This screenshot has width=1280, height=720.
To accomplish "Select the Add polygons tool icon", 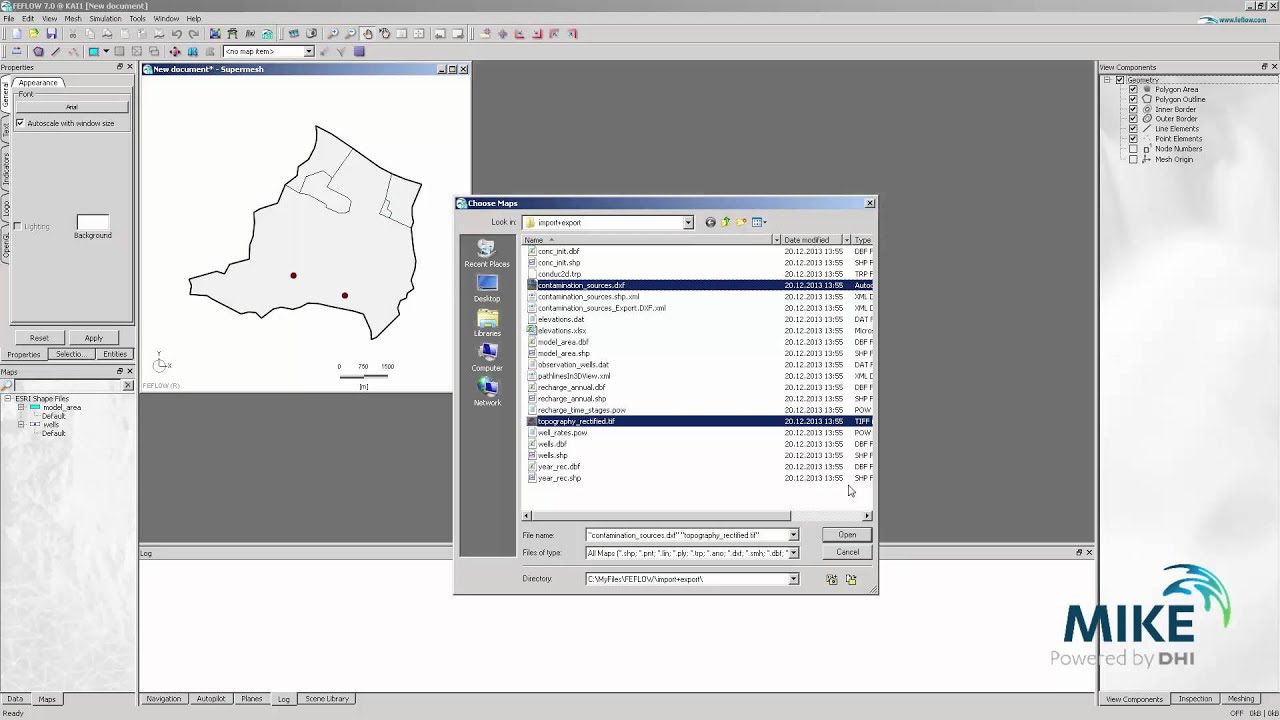I will [x=38, y=52].
